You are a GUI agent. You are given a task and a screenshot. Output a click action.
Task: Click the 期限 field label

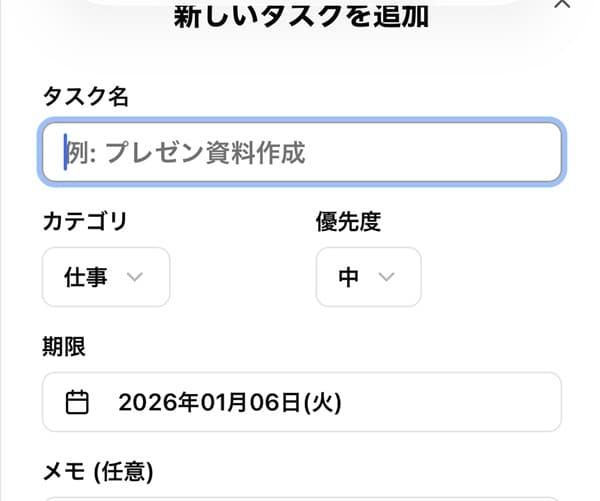63,346
